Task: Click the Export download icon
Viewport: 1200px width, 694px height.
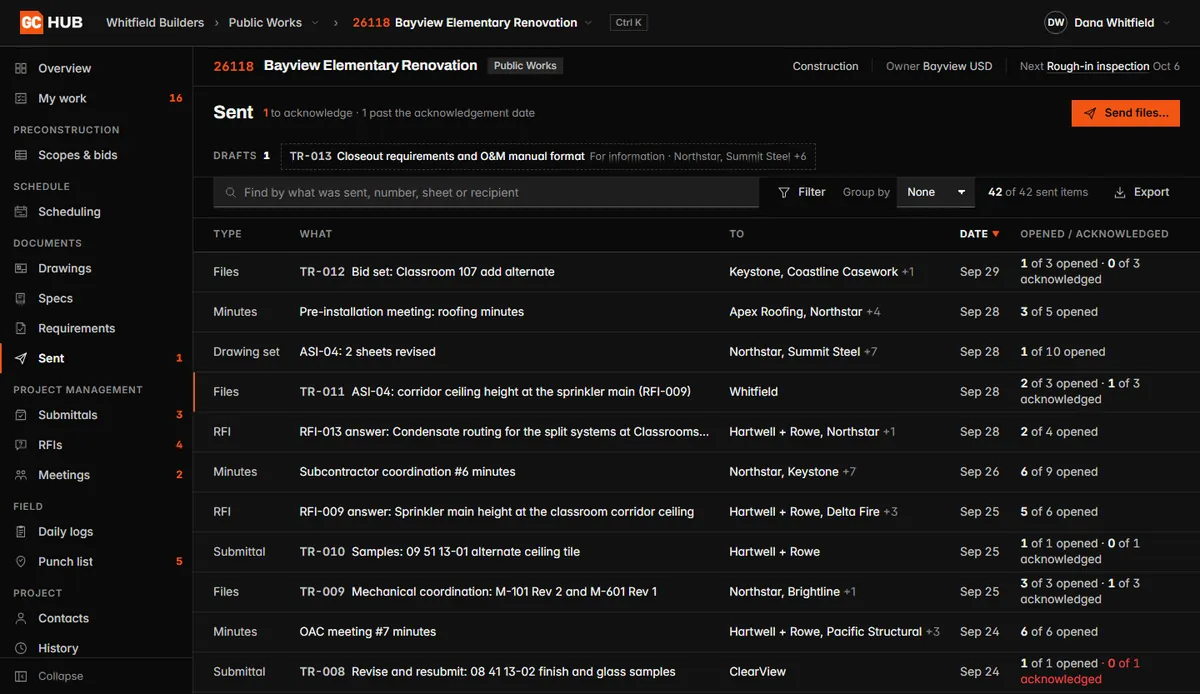Action: (1120, 192)
